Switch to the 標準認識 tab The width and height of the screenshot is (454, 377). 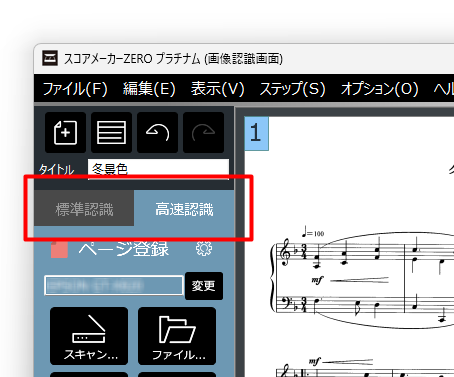click(x=84, y=208)
